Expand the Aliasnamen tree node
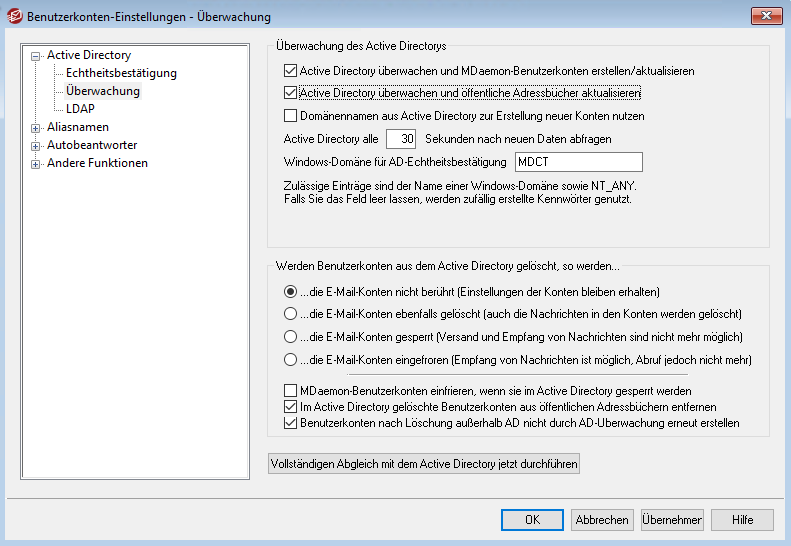Image resolution: width=791 pixels, height=546 pixels. tap(36, 128)
